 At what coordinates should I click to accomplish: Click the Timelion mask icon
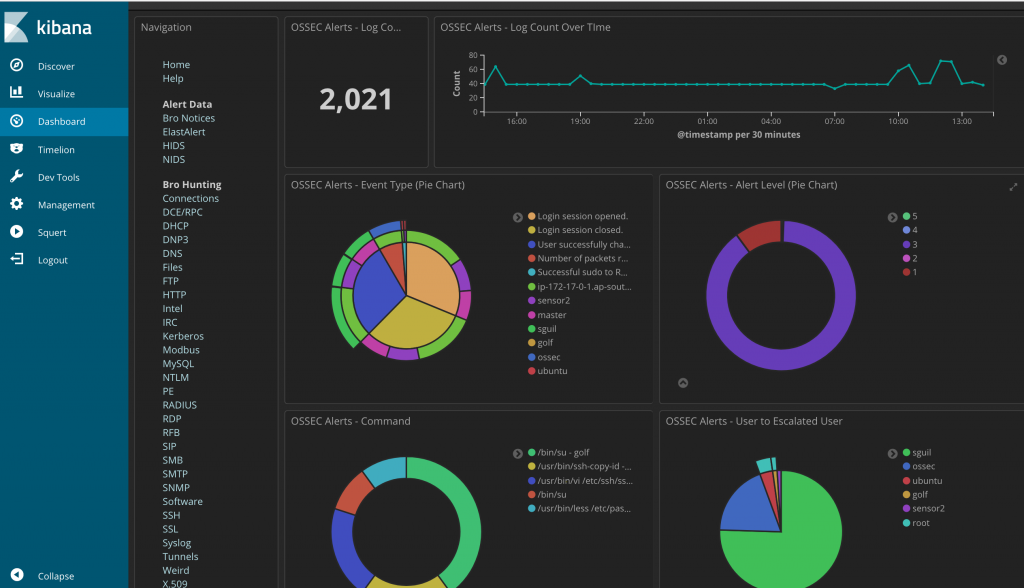click(16, 149)
